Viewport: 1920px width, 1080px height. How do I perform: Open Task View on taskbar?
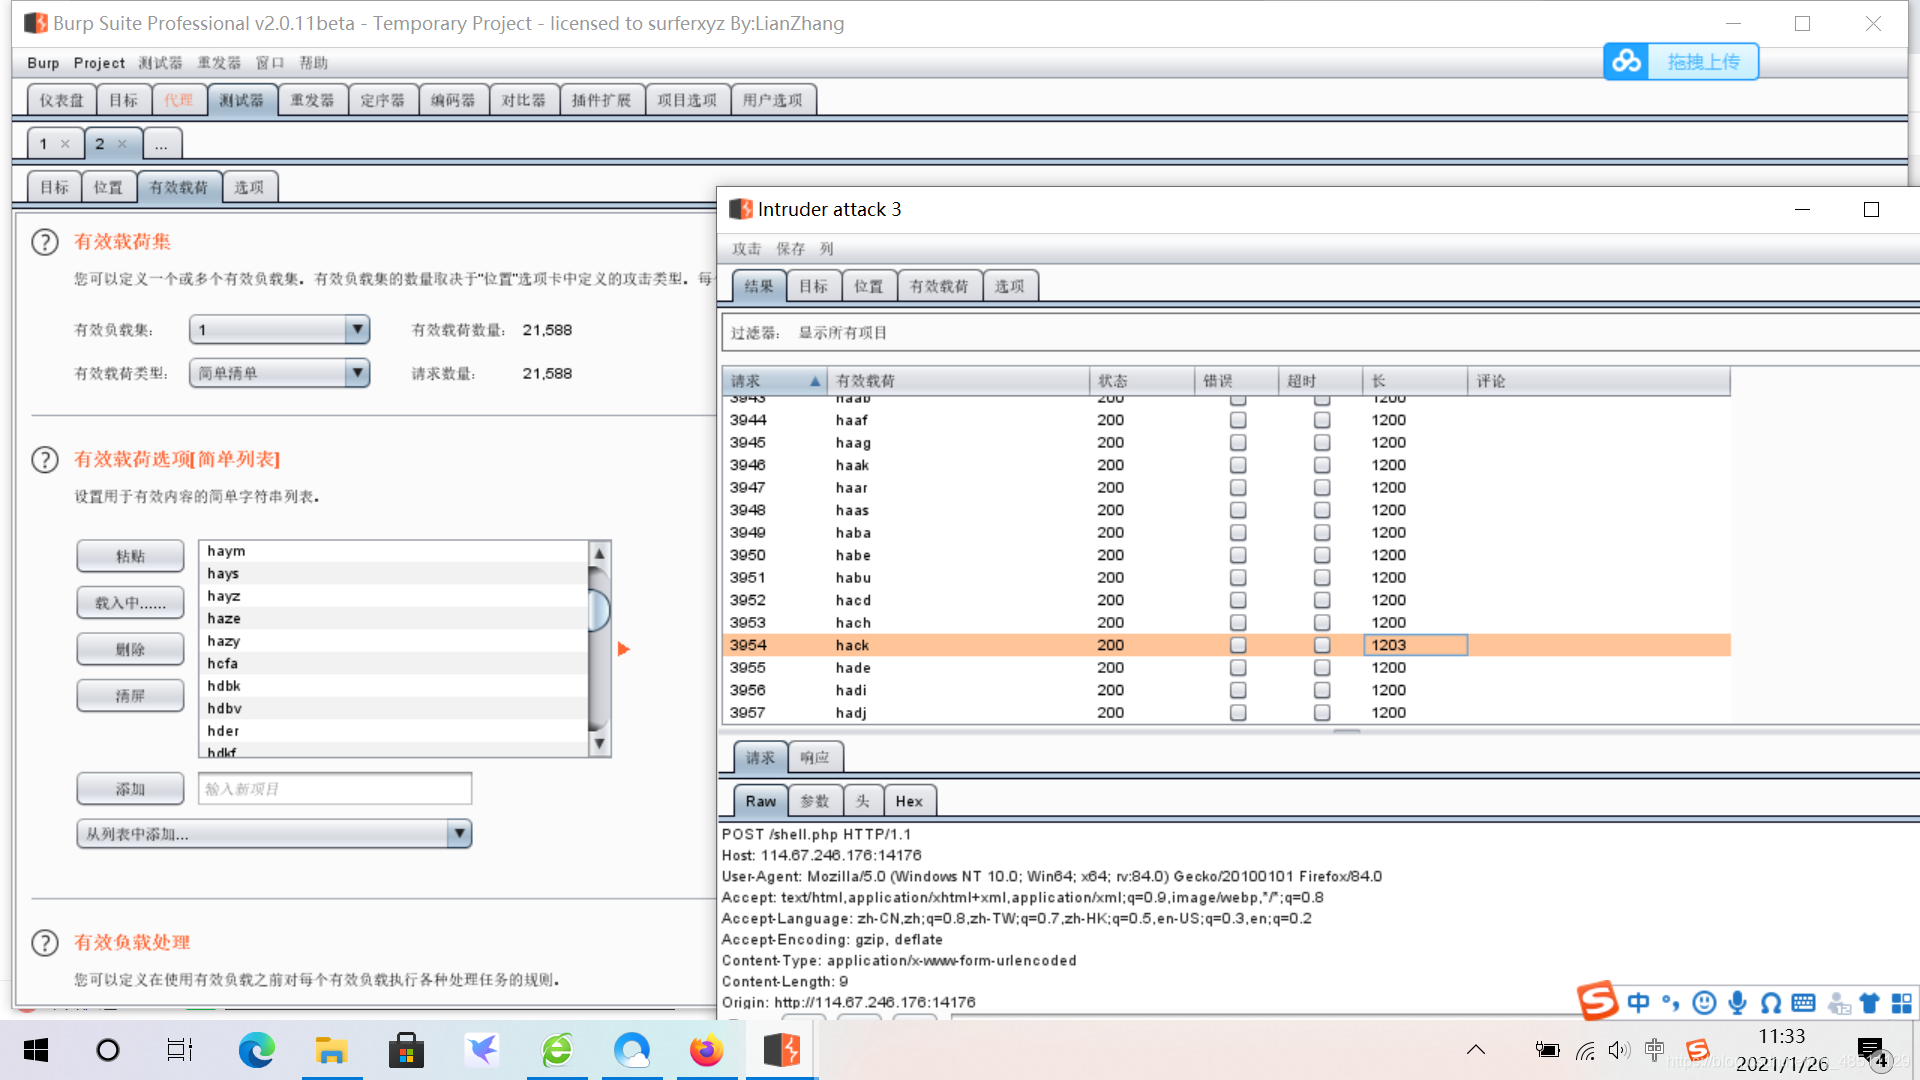(x=180, y=1050)
